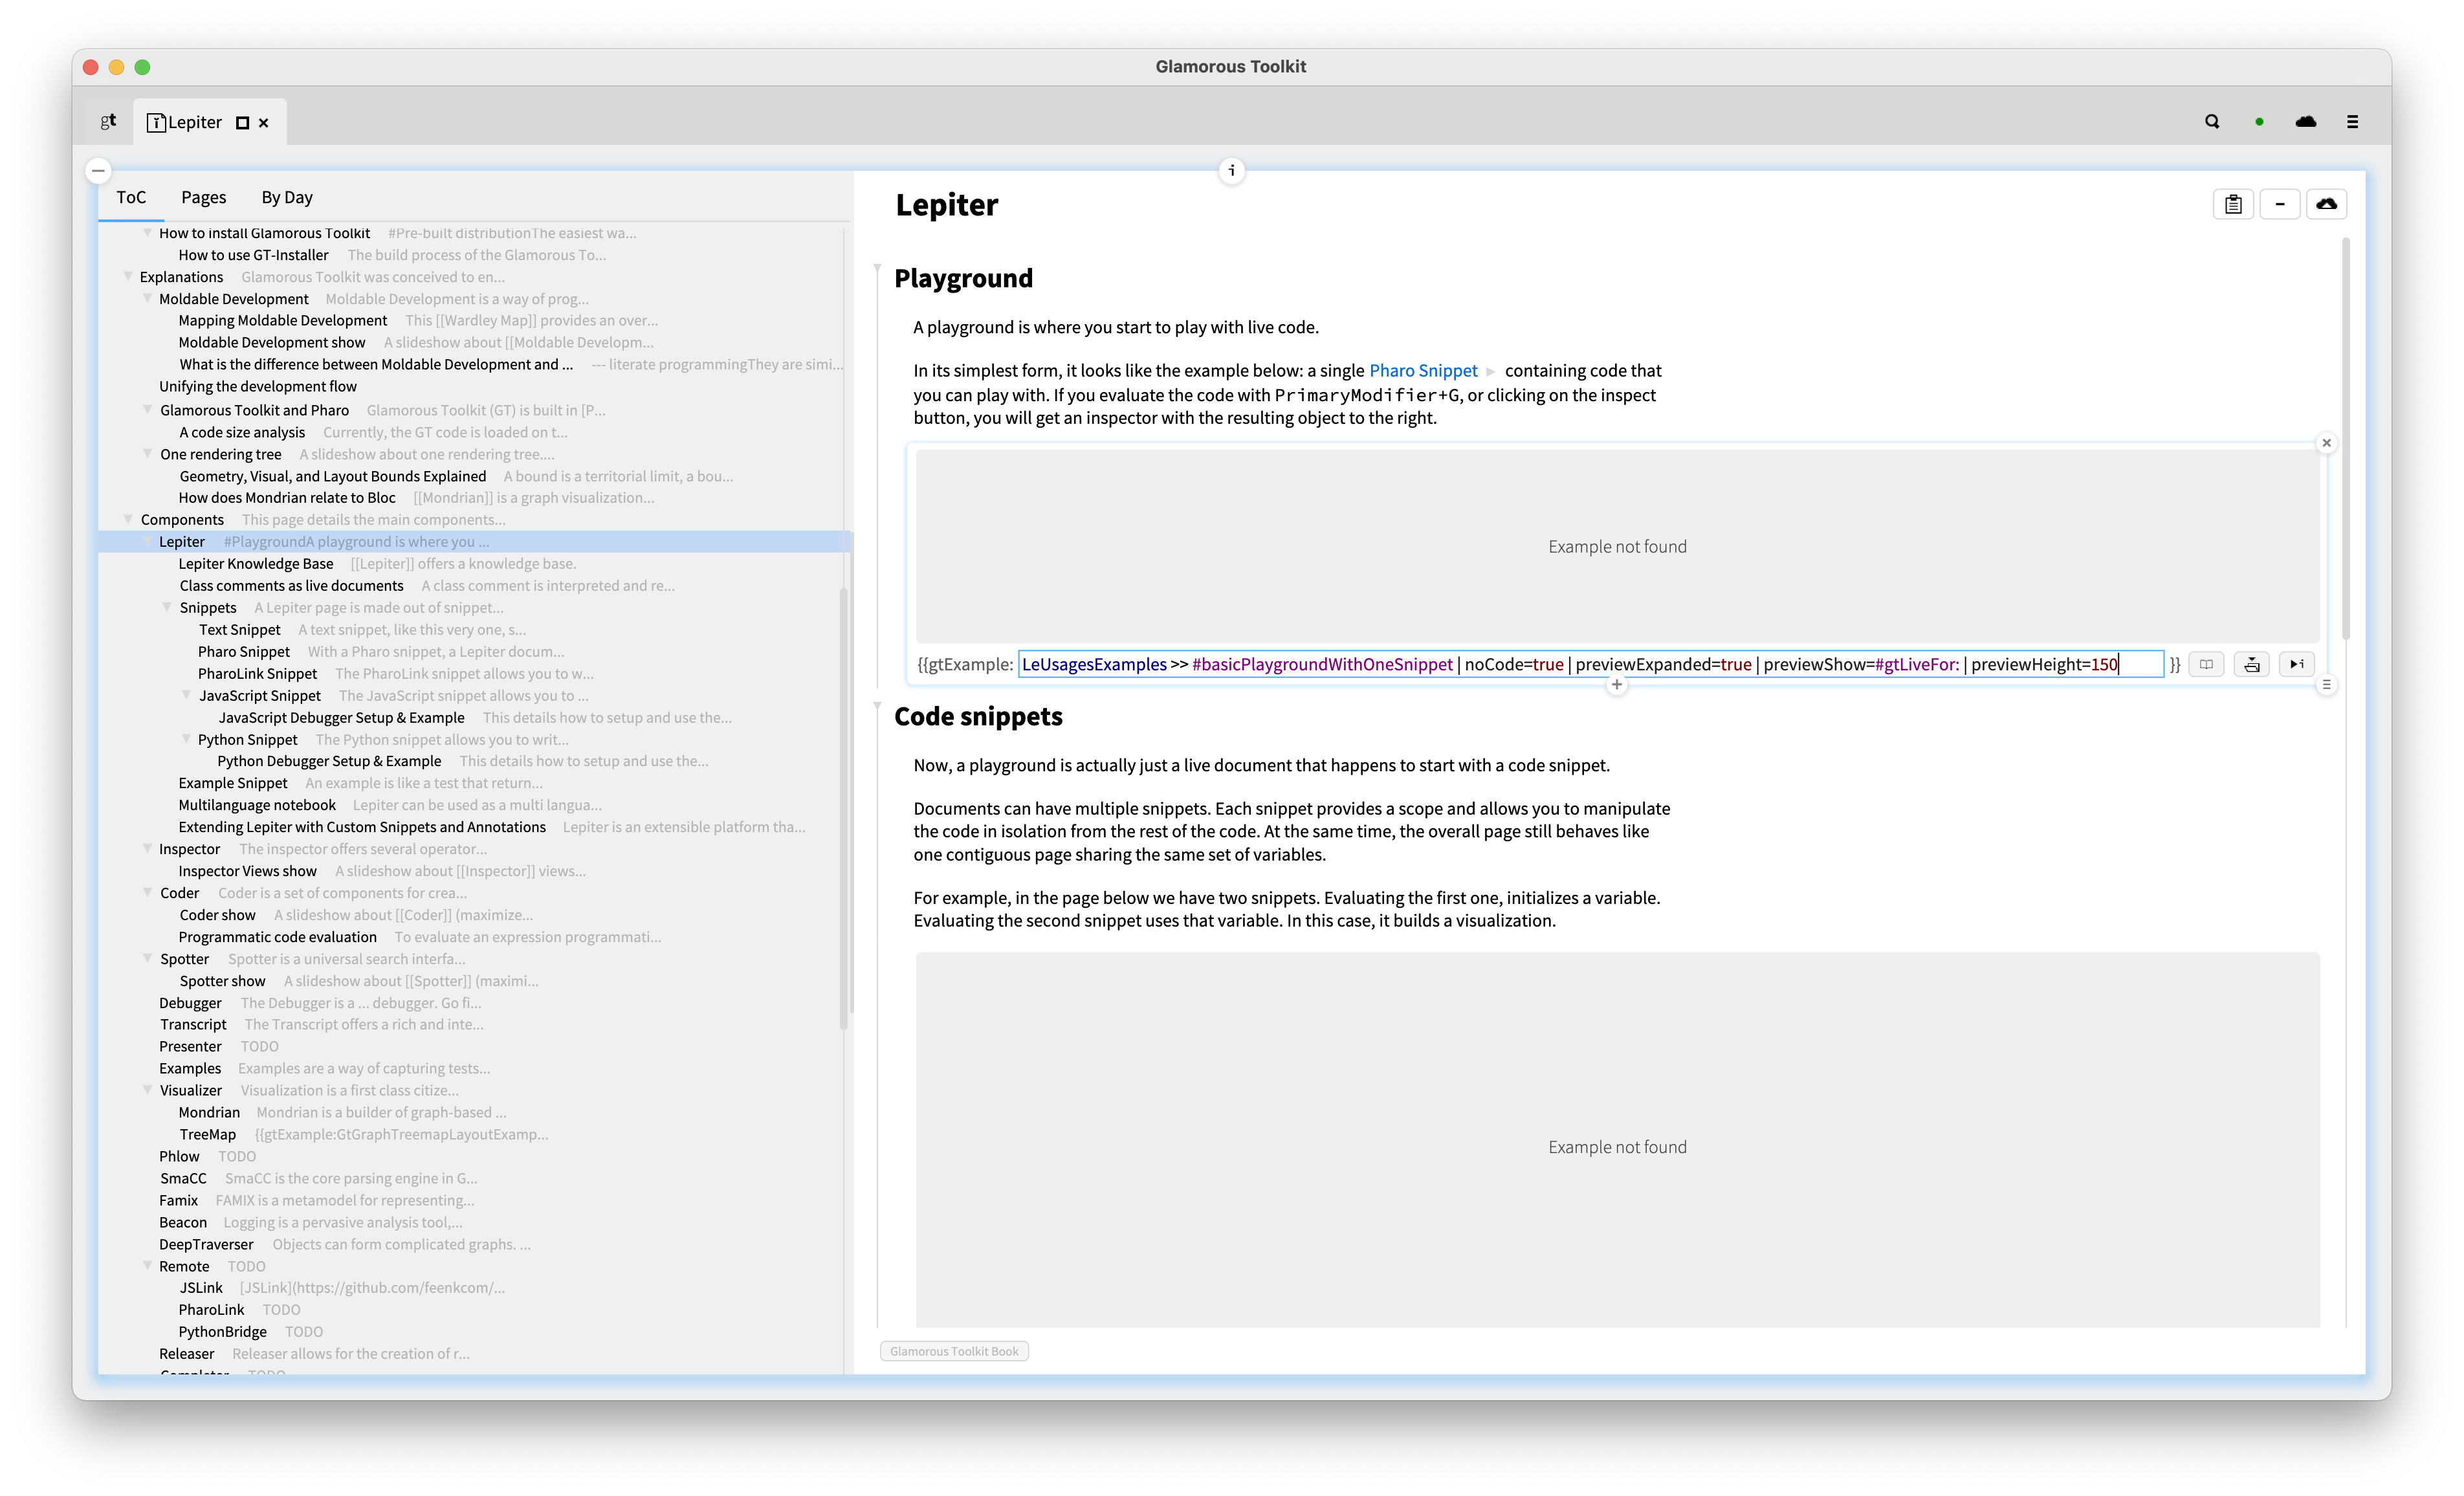Click the print icon next to the snippet
The width and height of the screenshot is (2464, 1496).
[x=2252, y=664]
